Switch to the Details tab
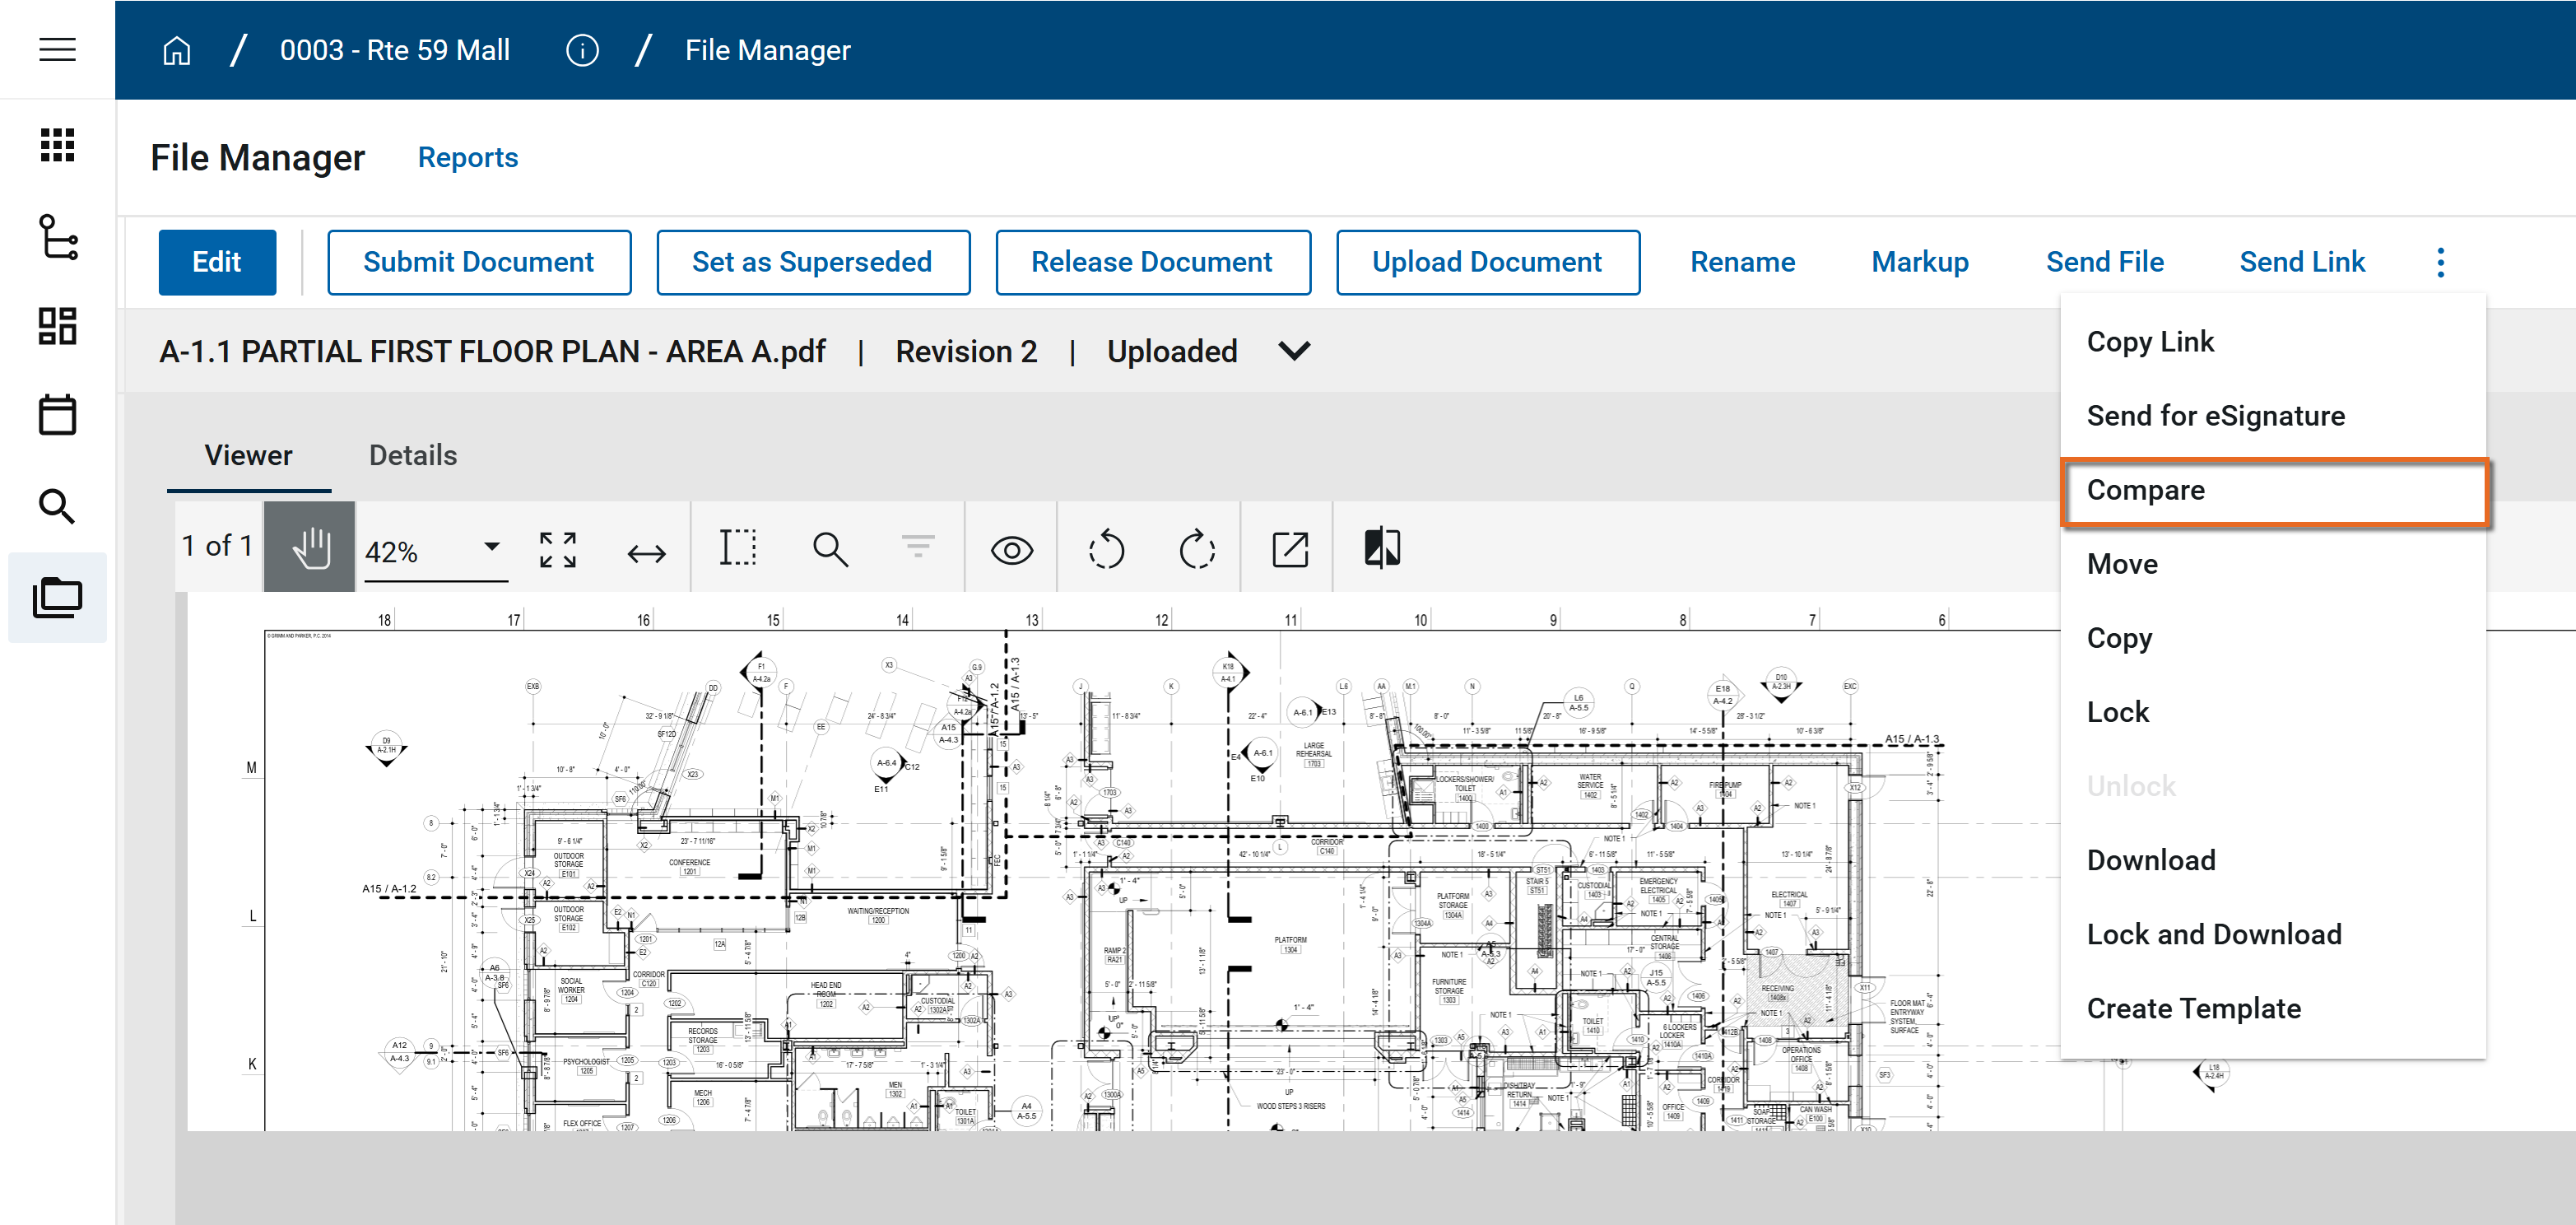This screenshot has height=1225, width=2576. click(412, 455)
